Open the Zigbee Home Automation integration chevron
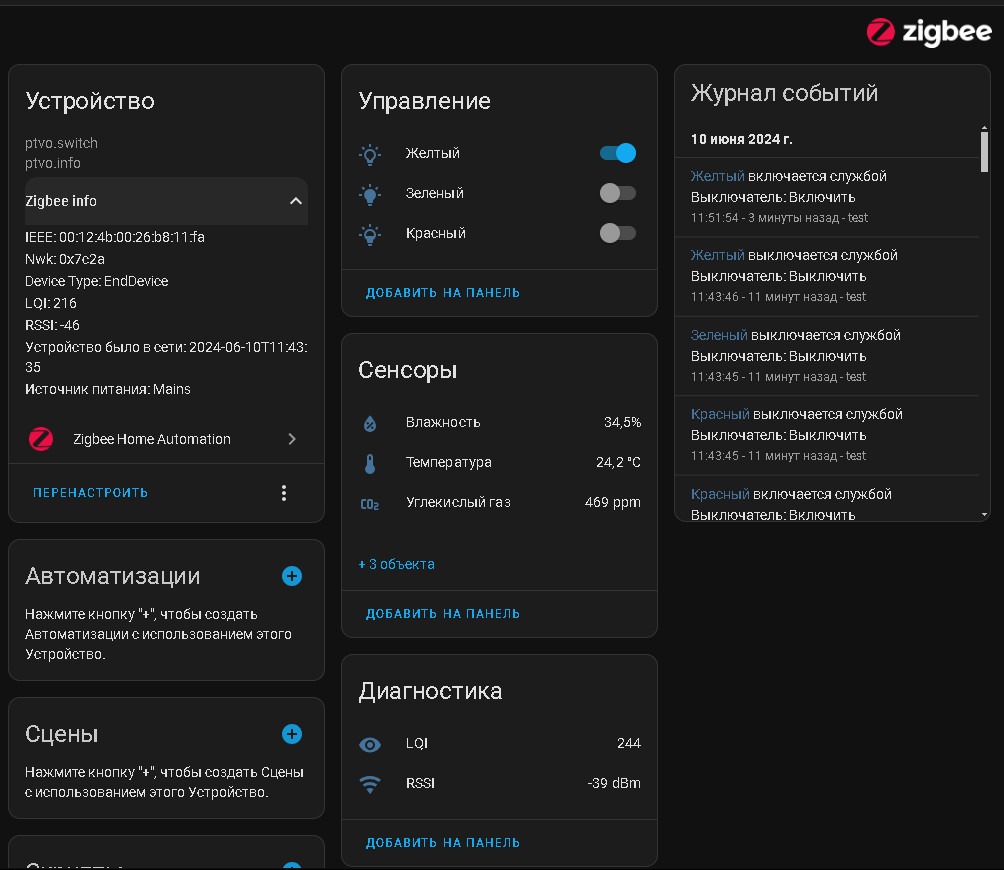 292,439
